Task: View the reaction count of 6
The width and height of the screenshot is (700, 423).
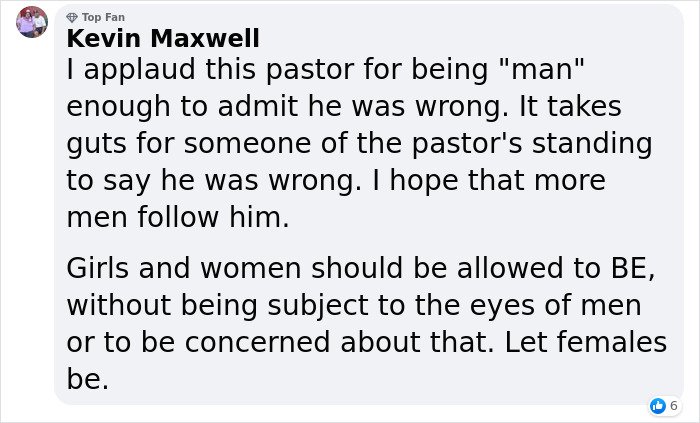Action: 674,406
